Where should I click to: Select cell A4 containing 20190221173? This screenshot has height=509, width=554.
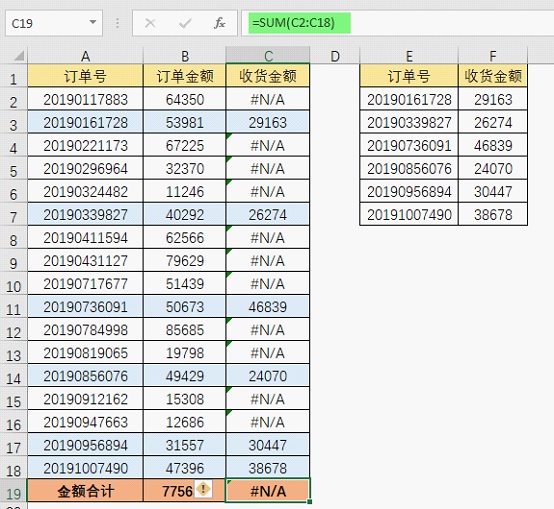pyautogui.click(x=86, y=145)
